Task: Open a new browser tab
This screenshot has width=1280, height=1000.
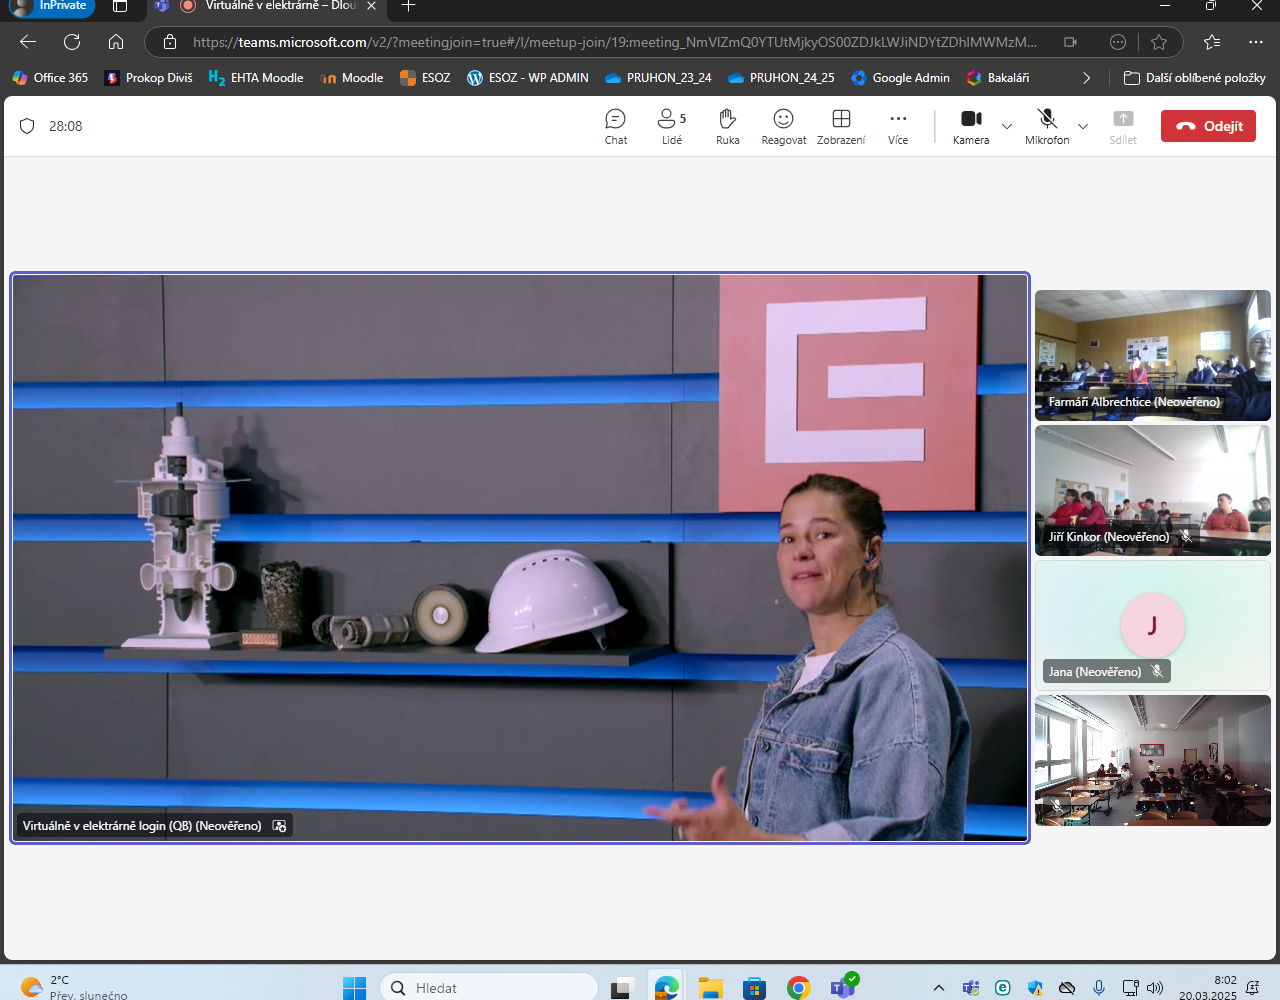Action: (408, 6)
